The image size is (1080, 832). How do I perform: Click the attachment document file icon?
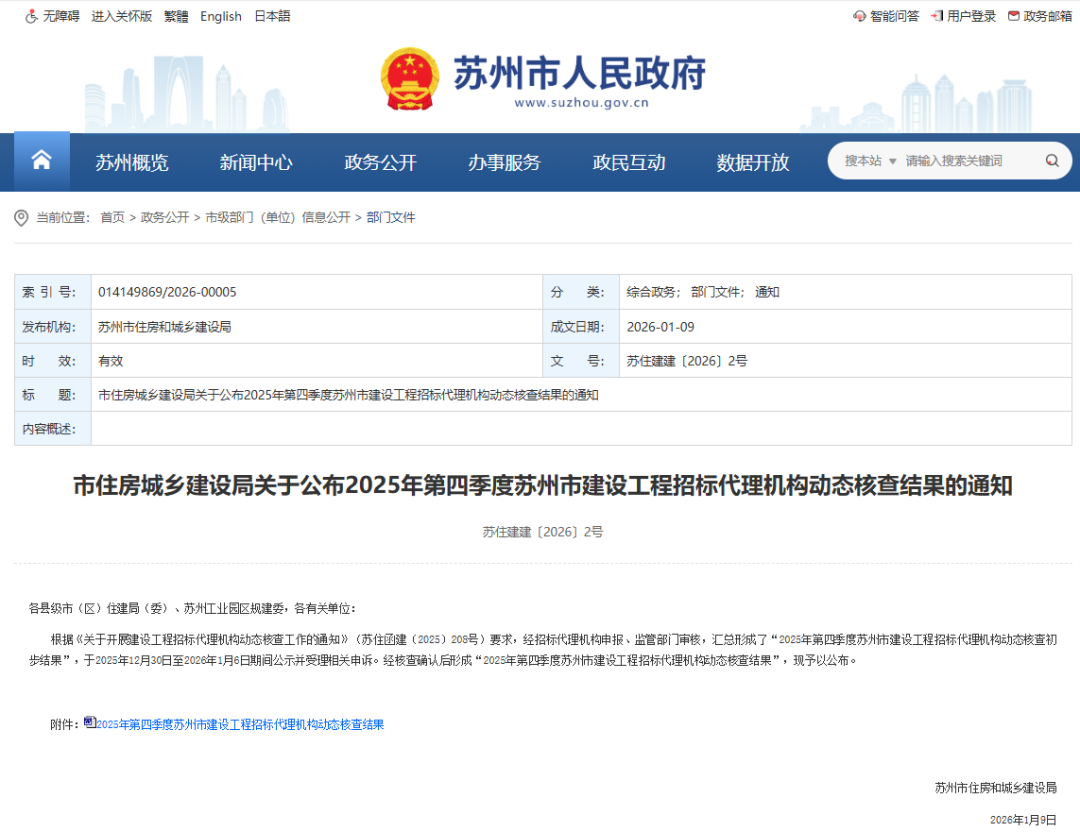pos(90,722)
